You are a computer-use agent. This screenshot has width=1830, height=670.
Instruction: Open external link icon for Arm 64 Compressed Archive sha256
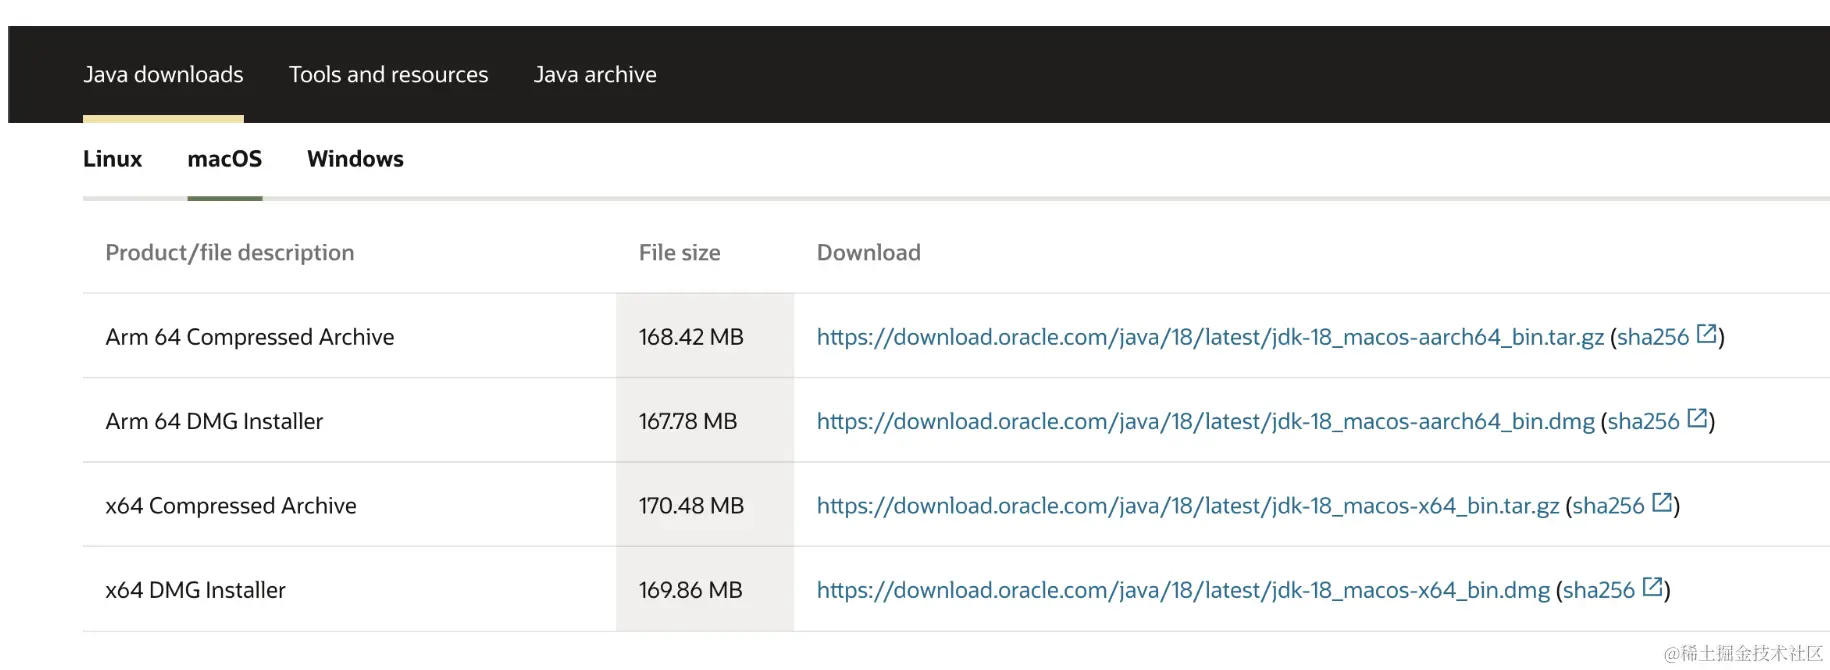click(x=1707, y=334)
